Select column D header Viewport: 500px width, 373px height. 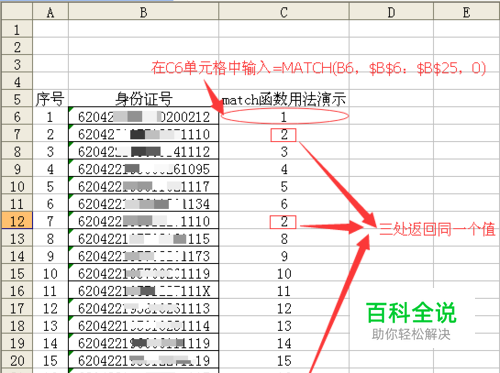click(x=391, y=12)
